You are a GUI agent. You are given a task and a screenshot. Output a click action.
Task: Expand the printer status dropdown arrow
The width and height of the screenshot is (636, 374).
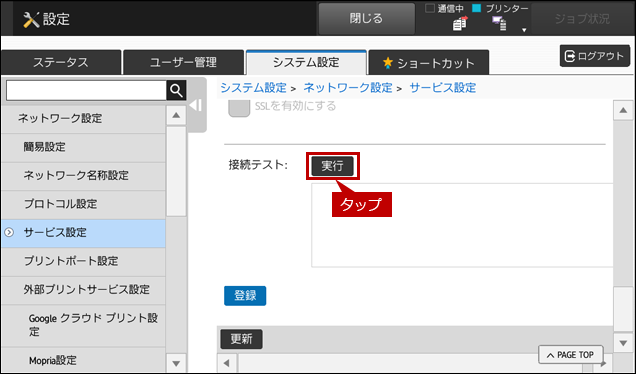tap(524, 30)
